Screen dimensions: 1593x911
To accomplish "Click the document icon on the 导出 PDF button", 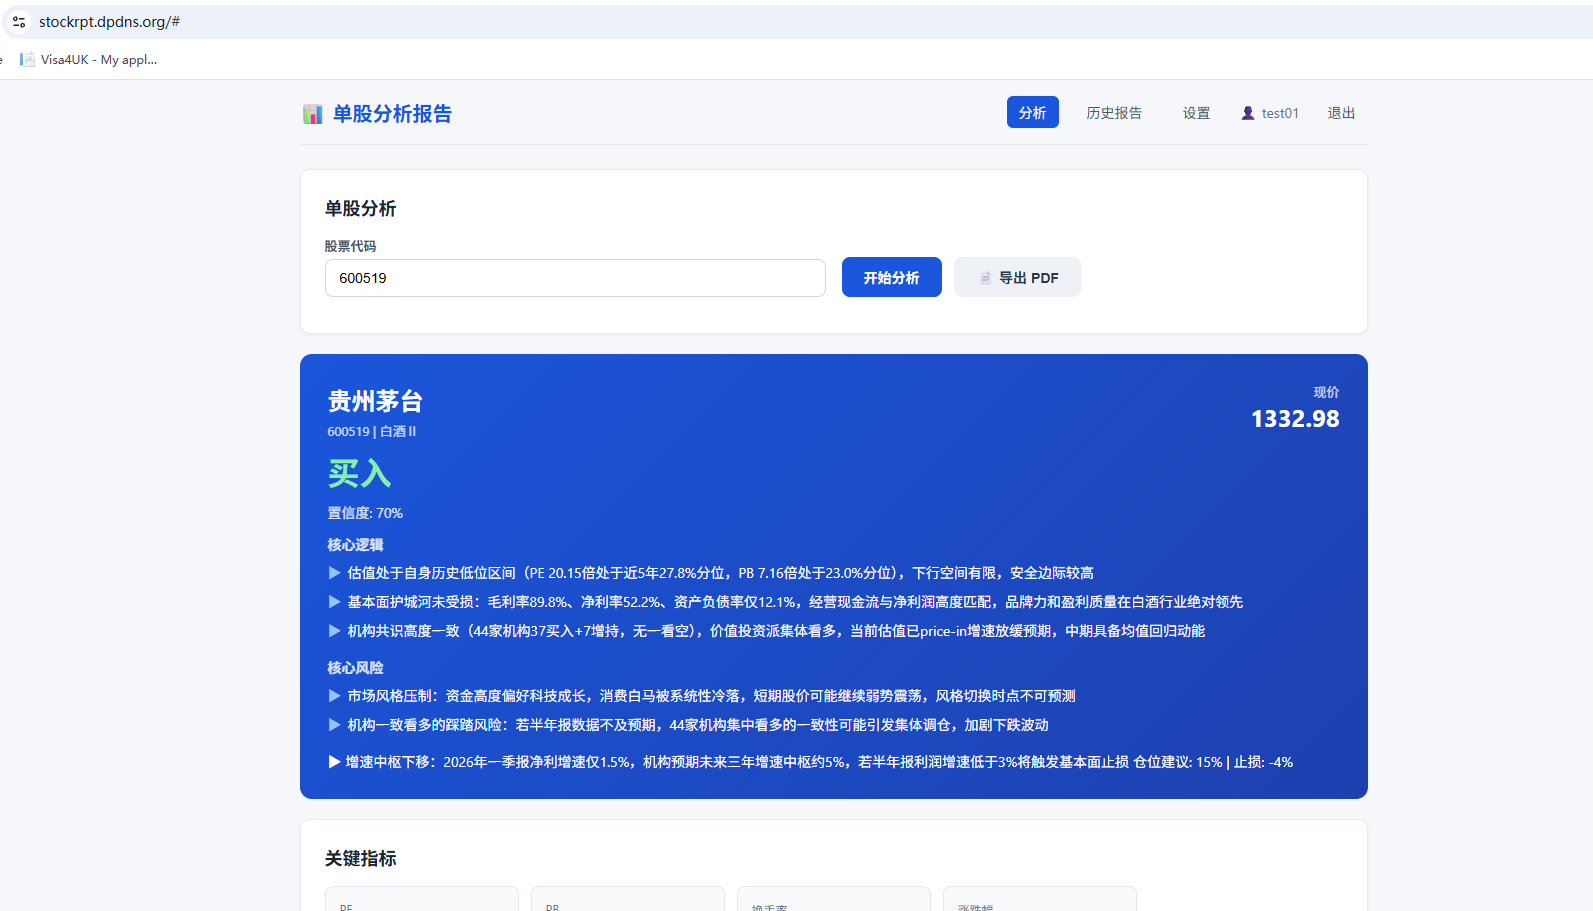I will [985, 278].
